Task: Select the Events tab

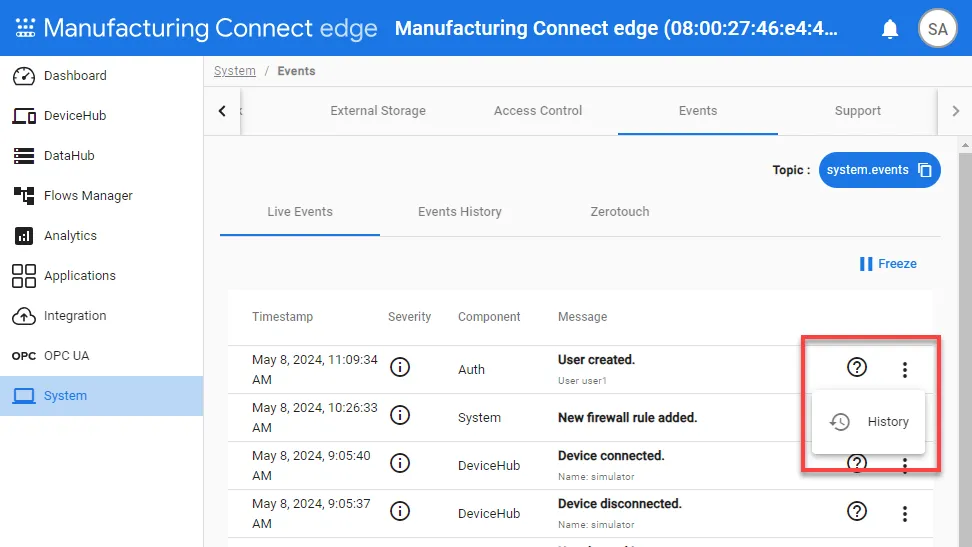Action: click(x=698, y=110)
